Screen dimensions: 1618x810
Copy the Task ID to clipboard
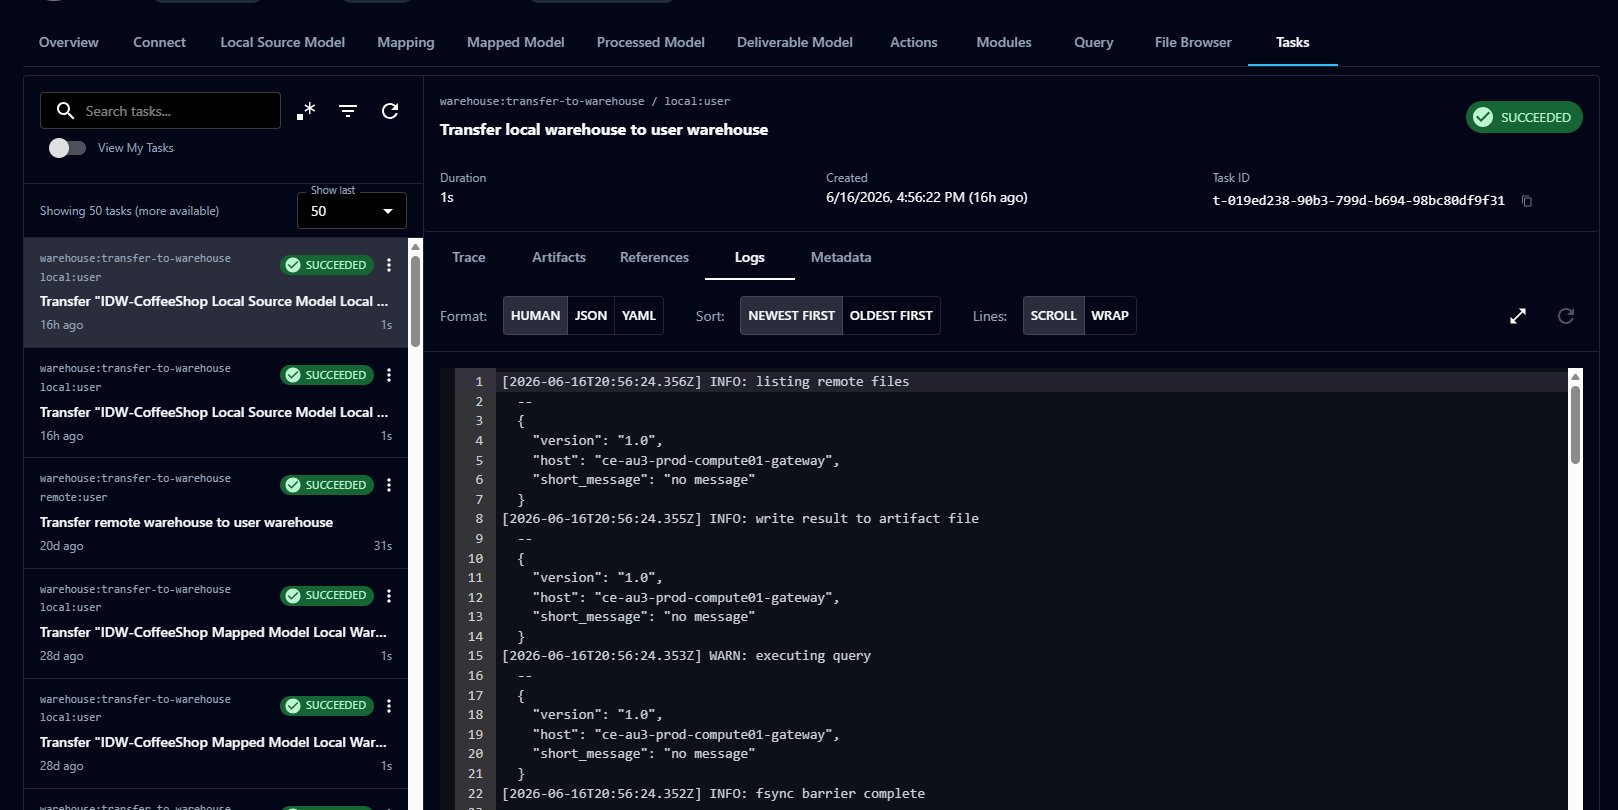(x=1527, y=201)
